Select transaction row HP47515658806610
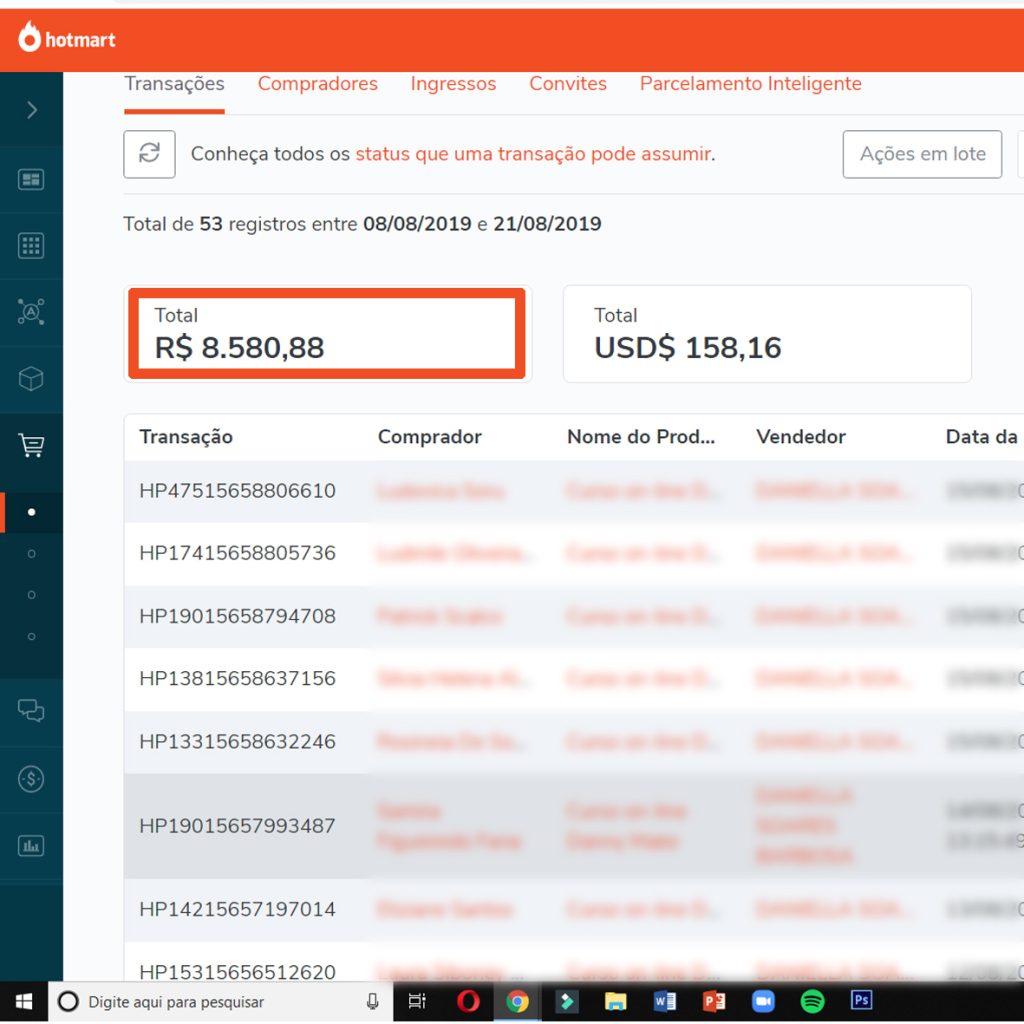Screen dimensions: 1024x1024 click(237, 491)
